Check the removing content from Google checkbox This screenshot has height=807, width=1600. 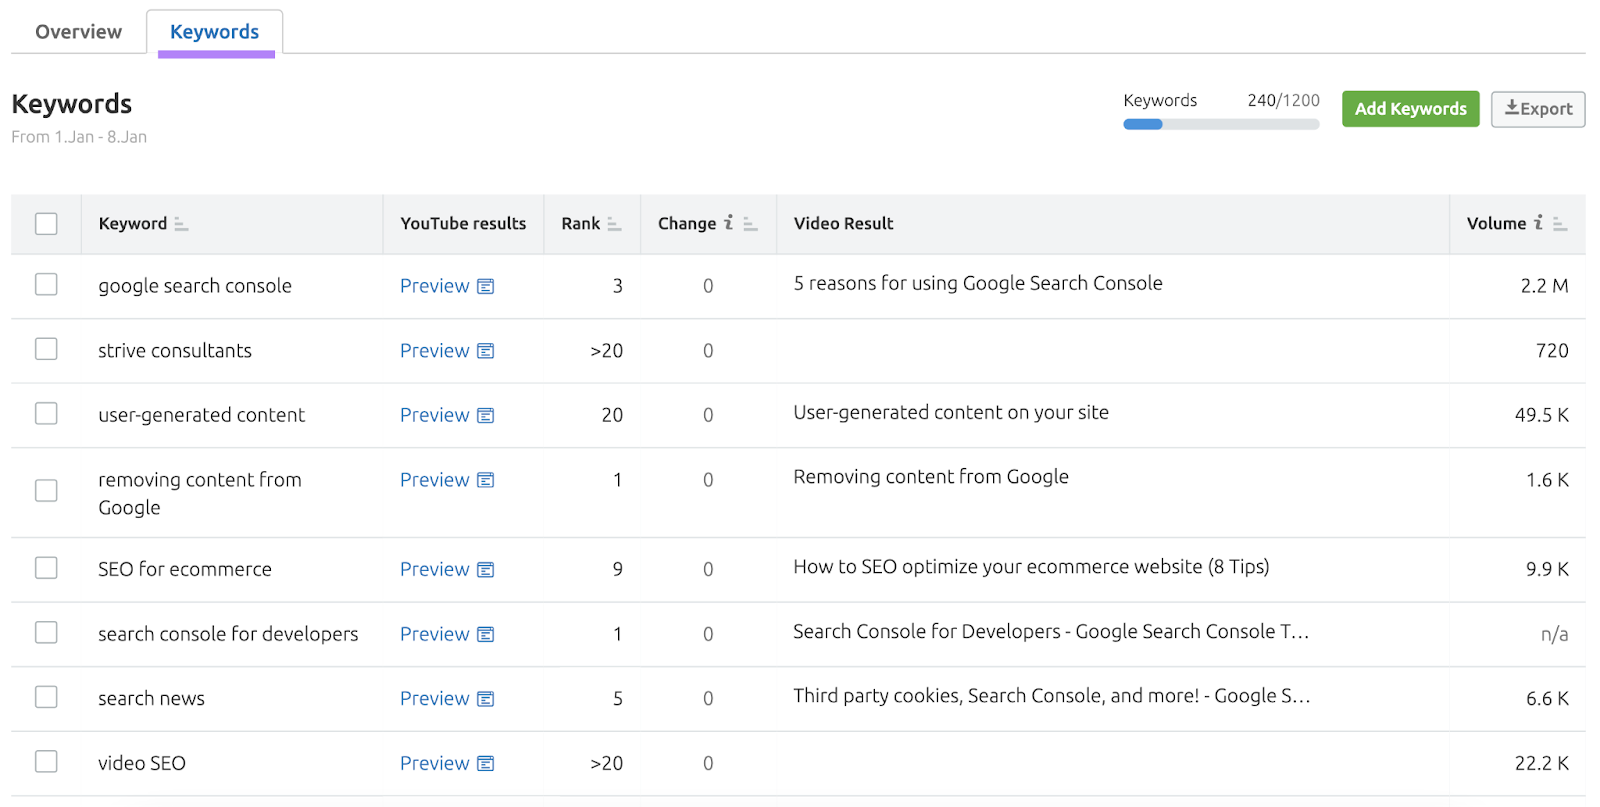[46, 491]
